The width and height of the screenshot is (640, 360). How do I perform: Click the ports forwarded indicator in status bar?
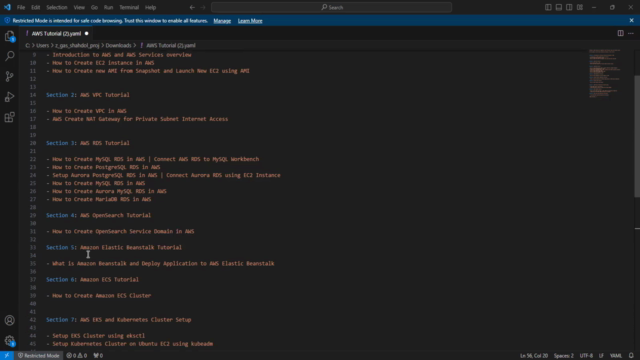click(98, 356)
